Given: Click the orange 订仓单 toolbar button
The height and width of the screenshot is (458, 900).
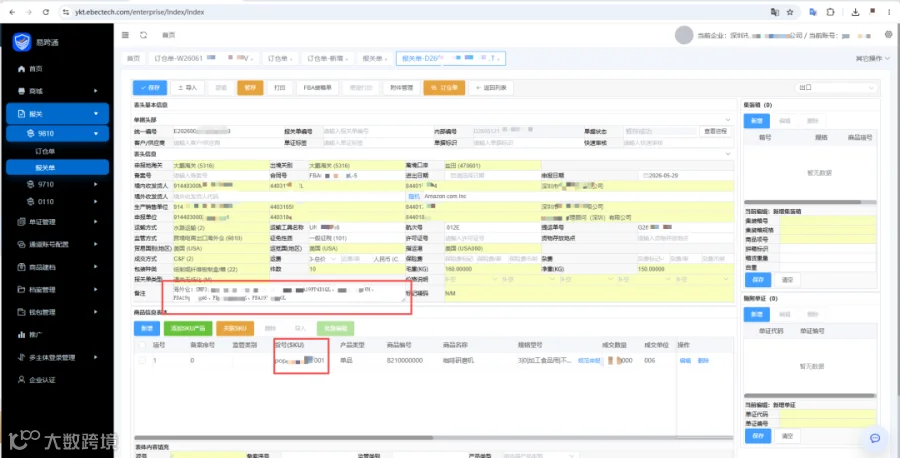Looking at the screenshot, I should [x=444, y=88].
